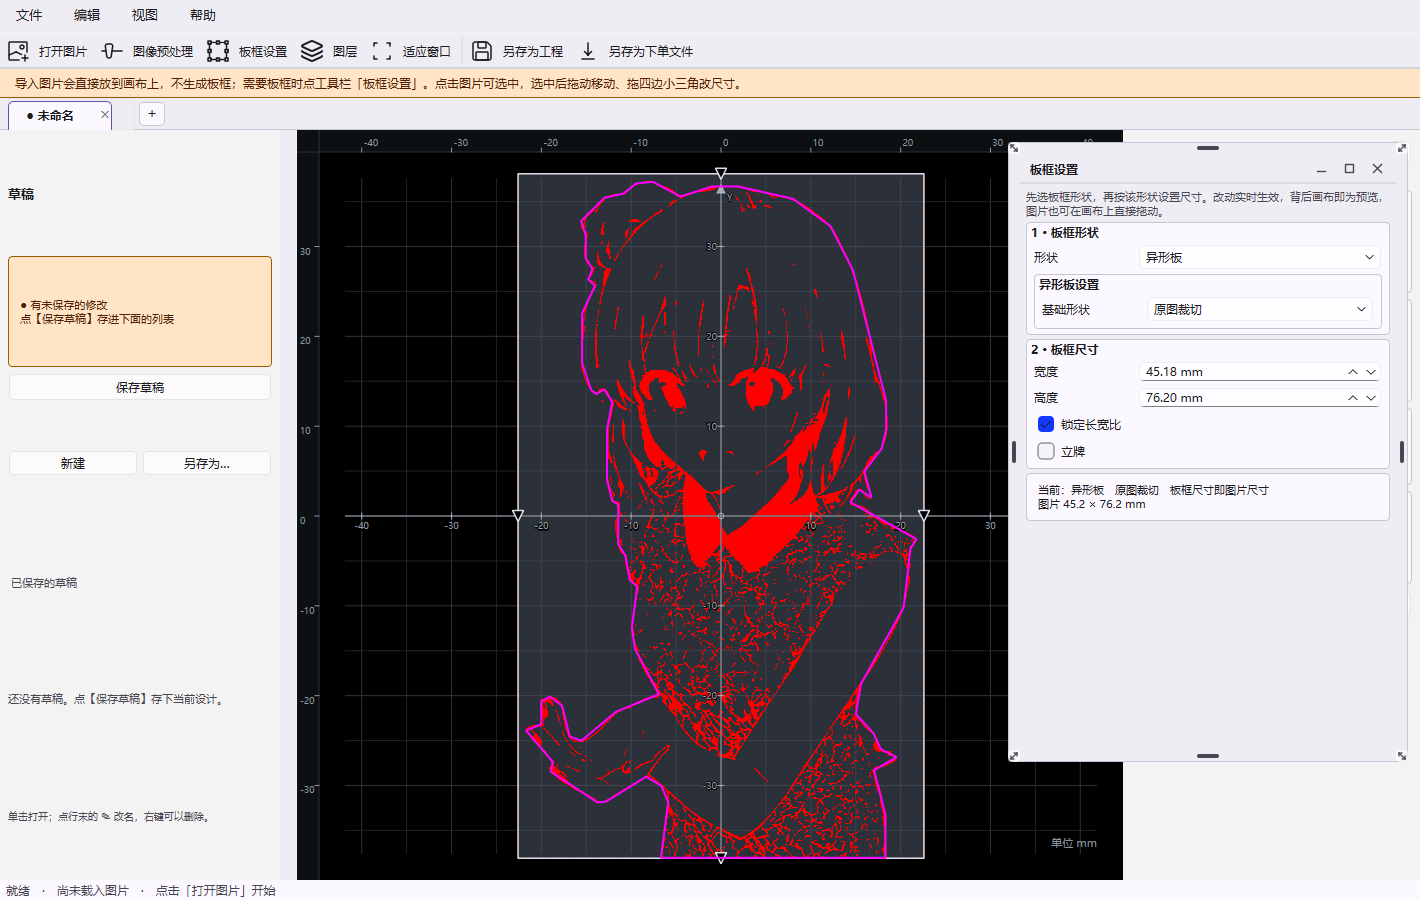The image size is (1420, 900).
Task: Click the top-left resize corner of 板框设置 panel
Action: [x=1014, y=148]
